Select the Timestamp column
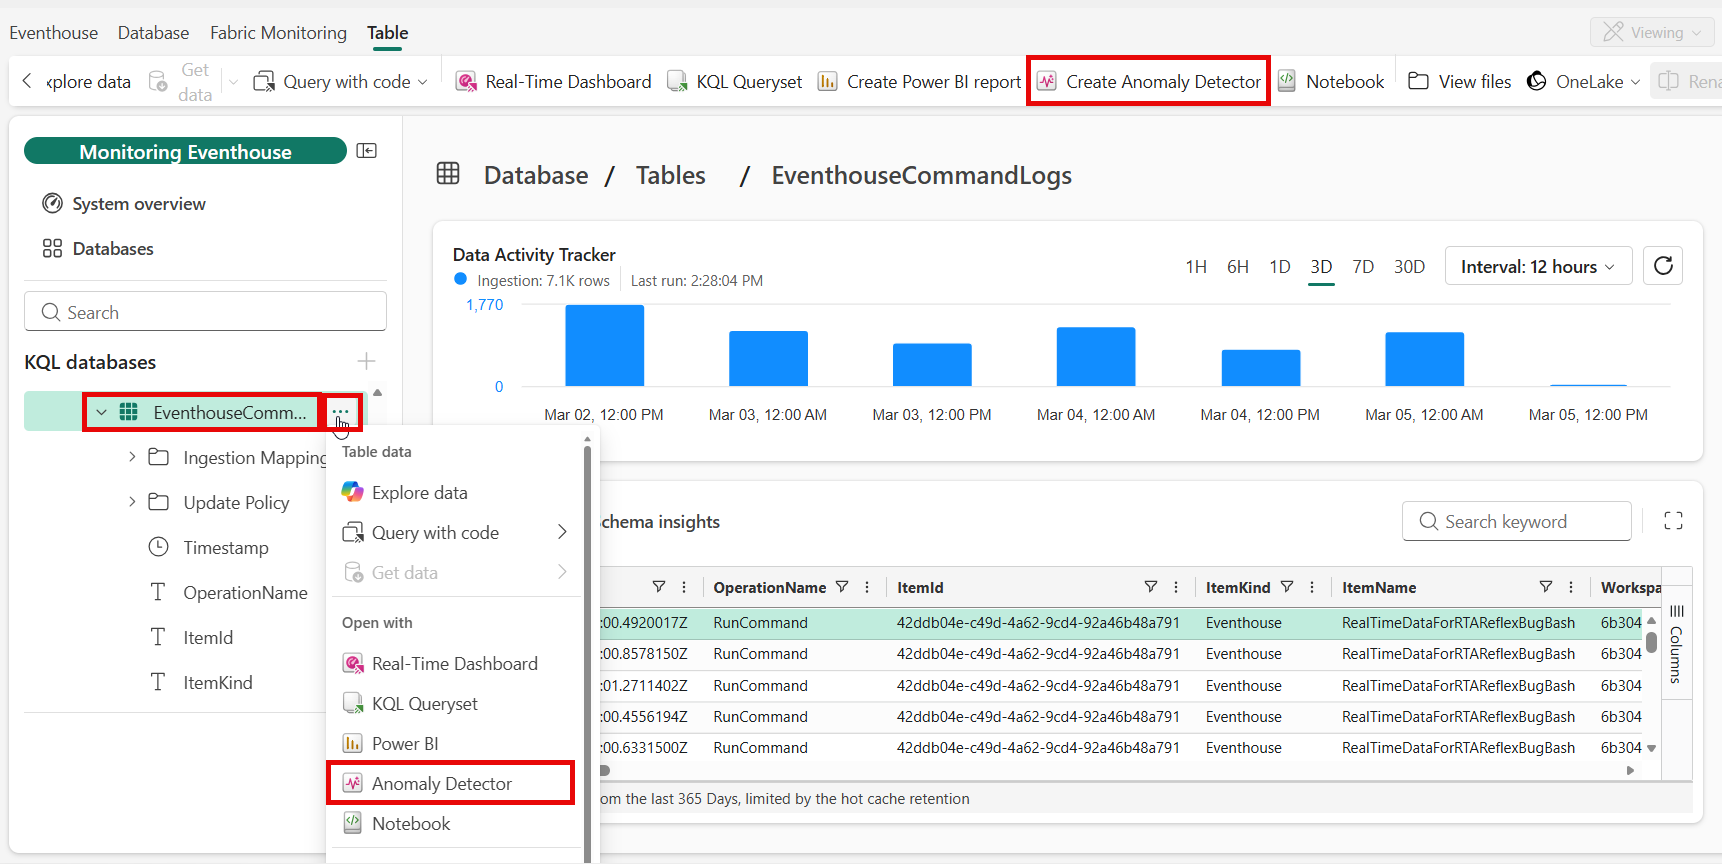Screen dimensions: 1722x864 (225, 547)
